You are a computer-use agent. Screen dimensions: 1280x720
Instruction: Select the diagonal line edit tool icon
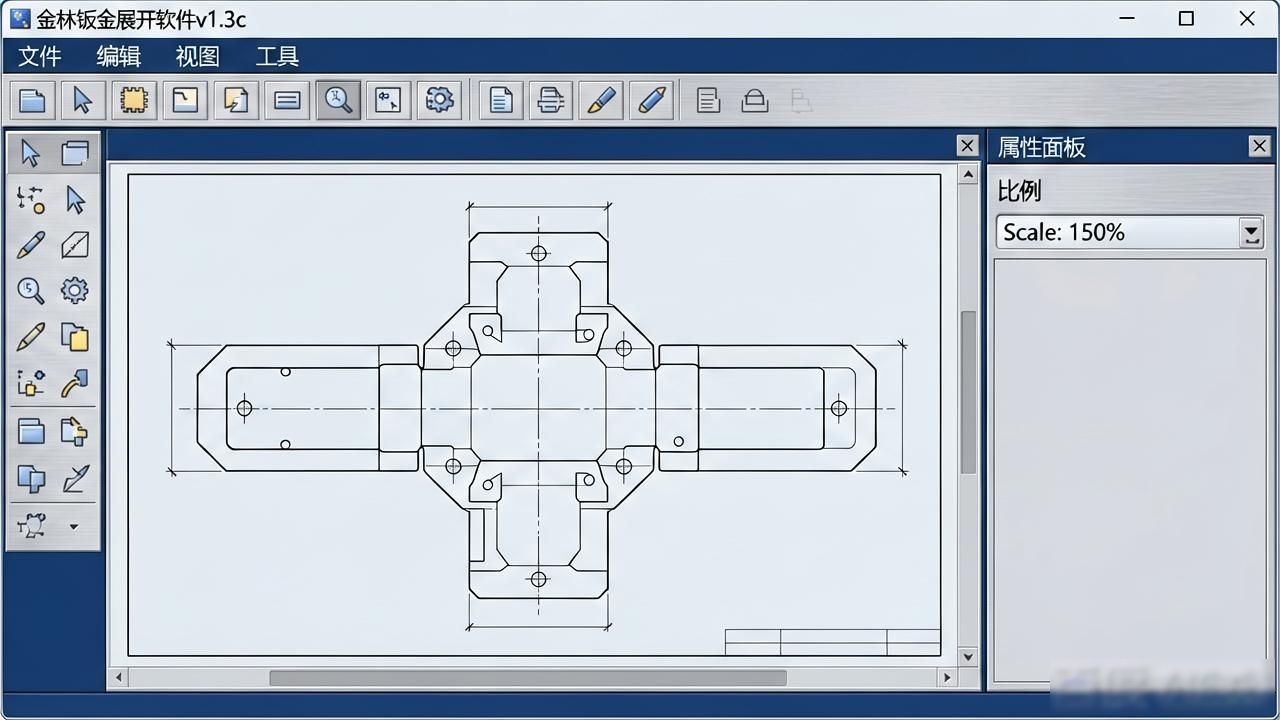click(x=75, y=479)
